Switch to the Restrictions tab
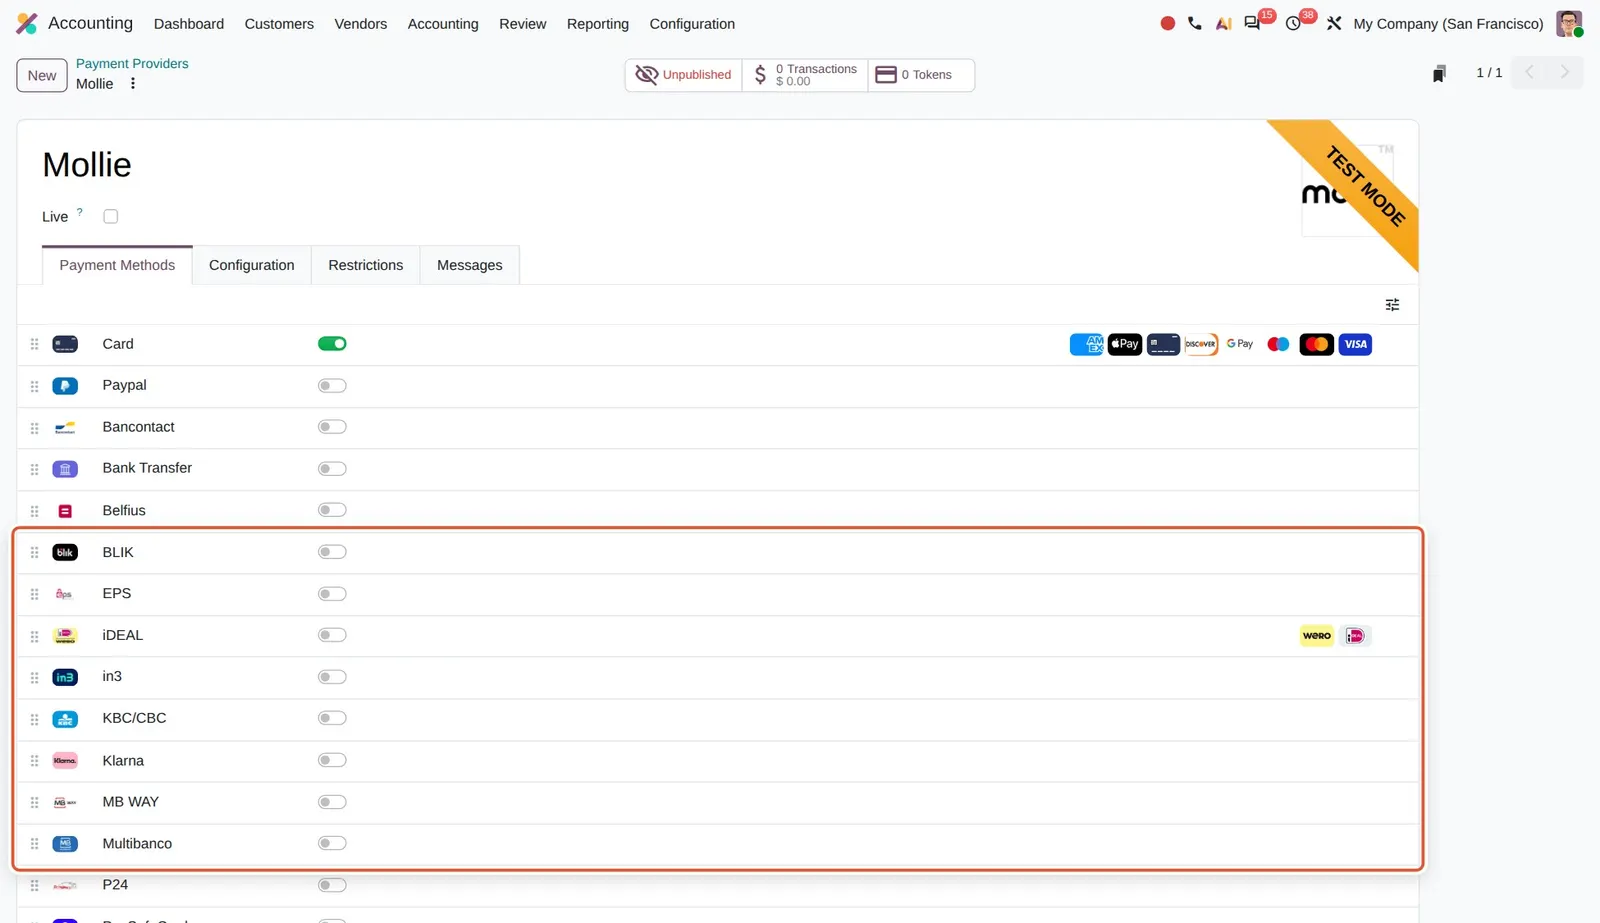The height and width of the screenshot is (923, 1600). pos(366,265)
